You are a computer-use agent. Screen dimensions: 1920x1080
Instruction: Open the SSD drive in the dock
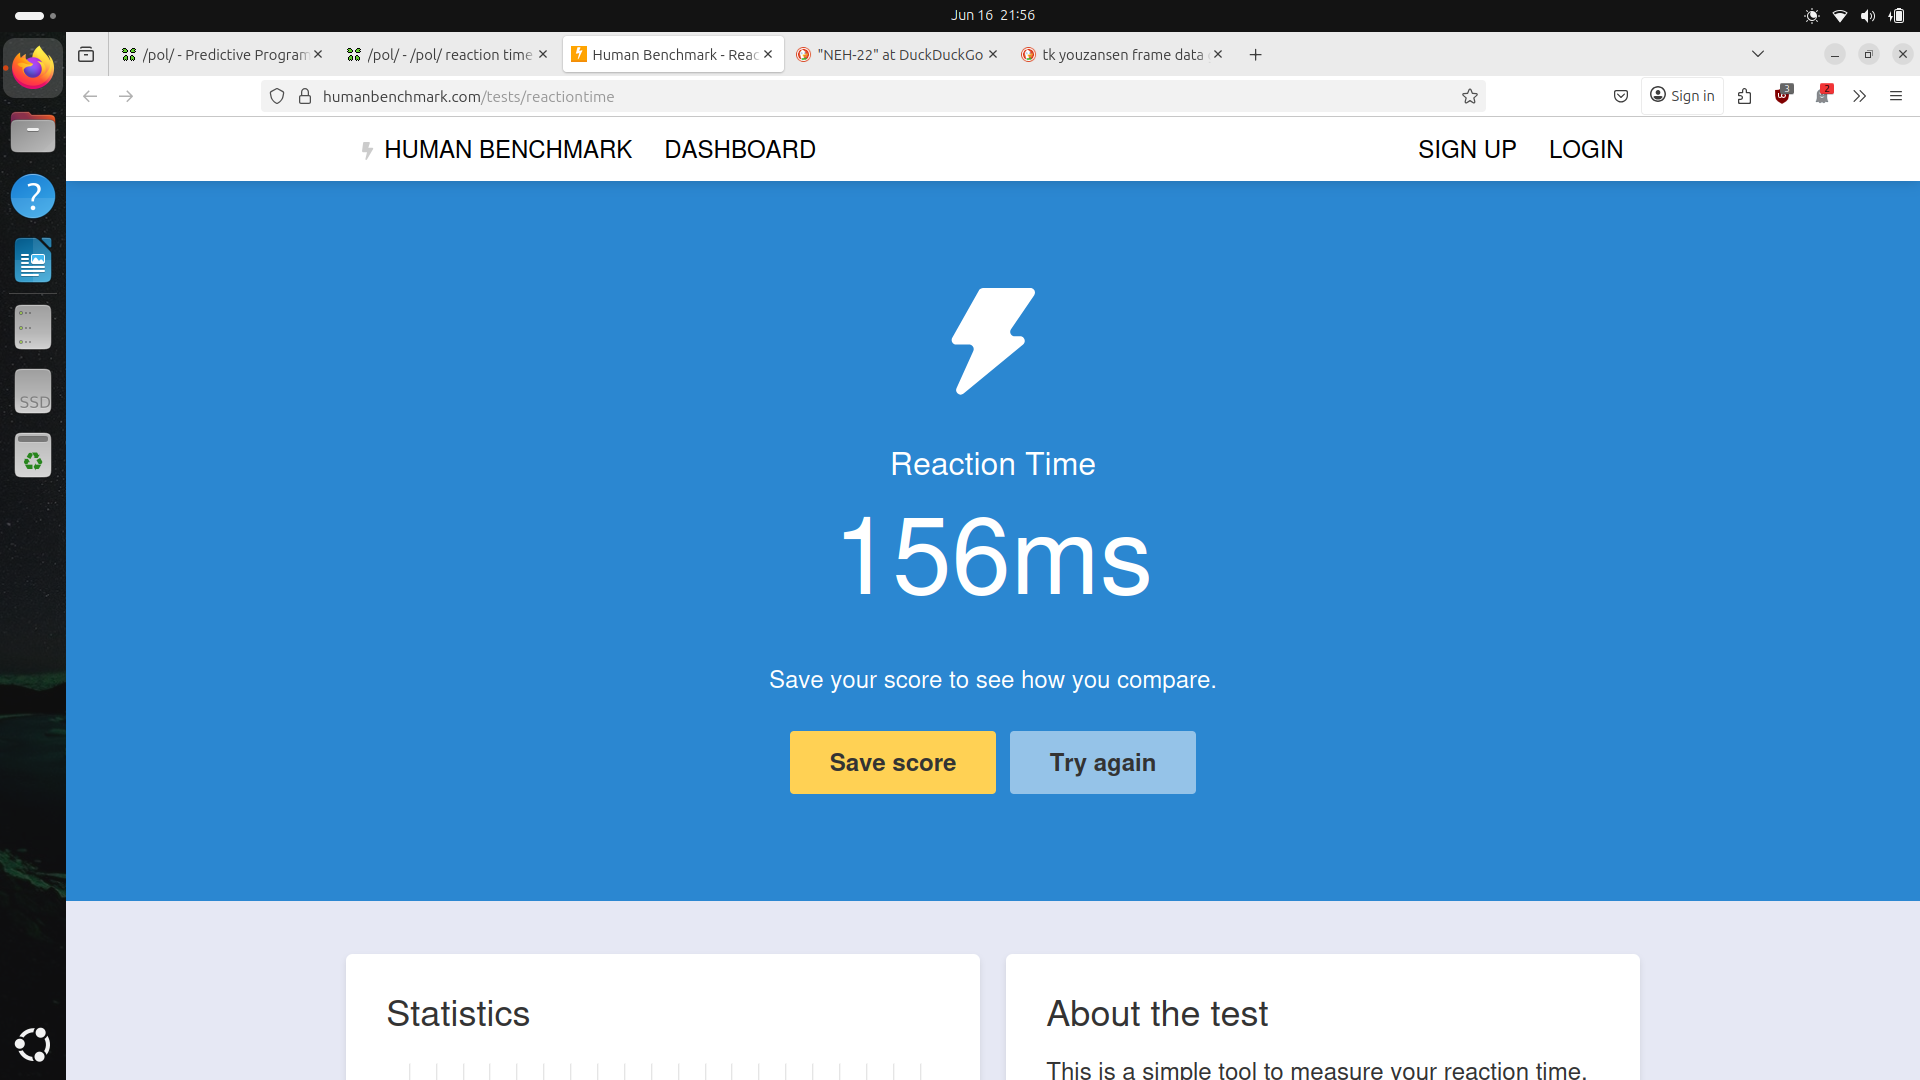33,391
